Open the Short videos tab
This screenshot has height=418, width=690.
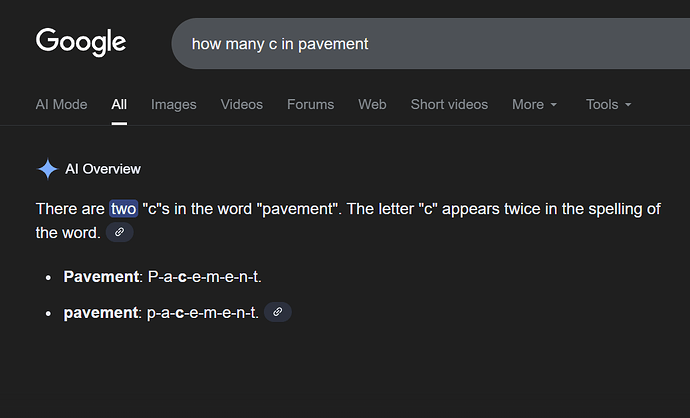click(x=449, y=104)
